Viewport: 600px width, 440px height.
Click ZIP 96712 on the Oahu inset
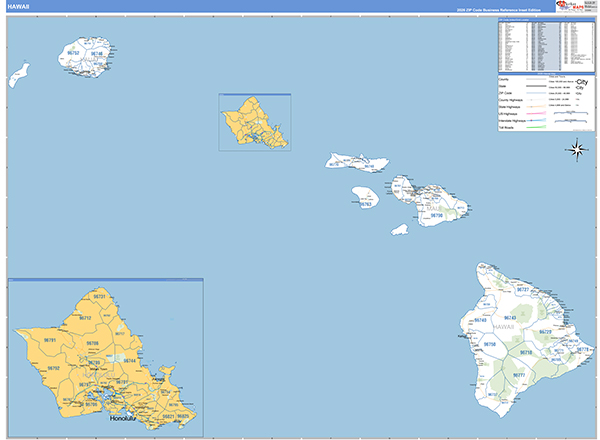point(85,318)
